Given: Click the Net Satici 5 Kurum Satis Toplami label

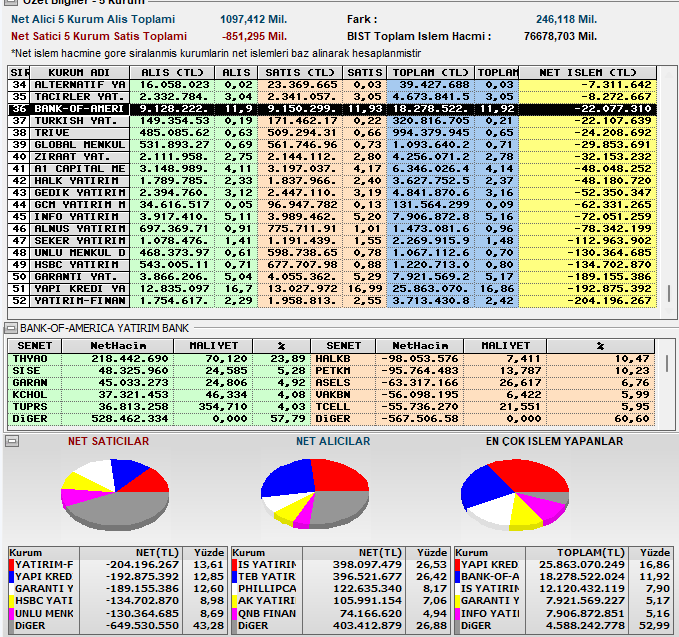Looking at the screenshot, I should (x=99, y=36).
